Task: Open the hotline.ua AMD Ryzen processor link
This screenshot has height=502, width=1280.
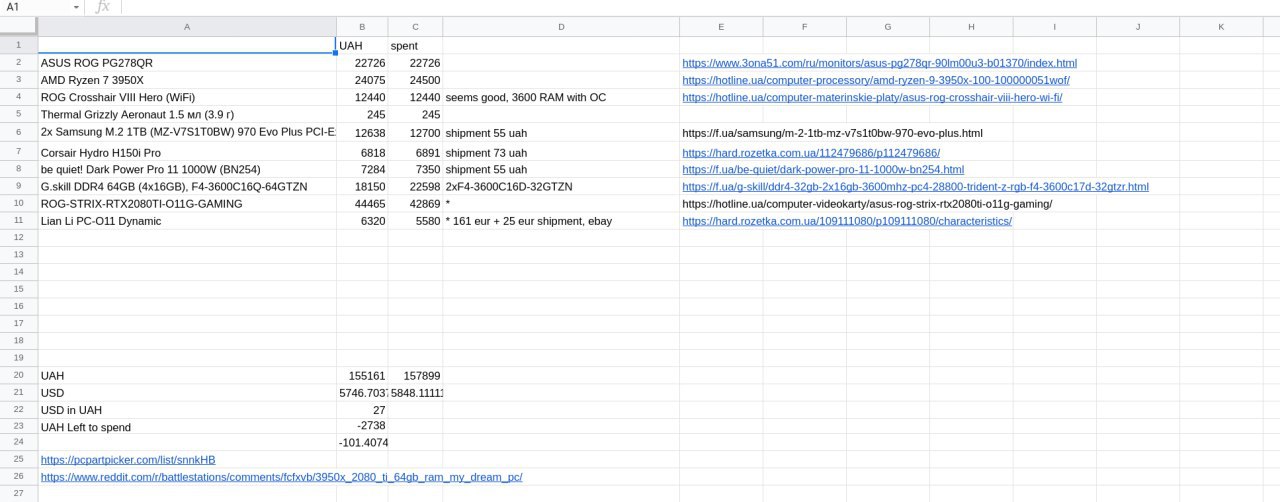Action: coord(876,80)
